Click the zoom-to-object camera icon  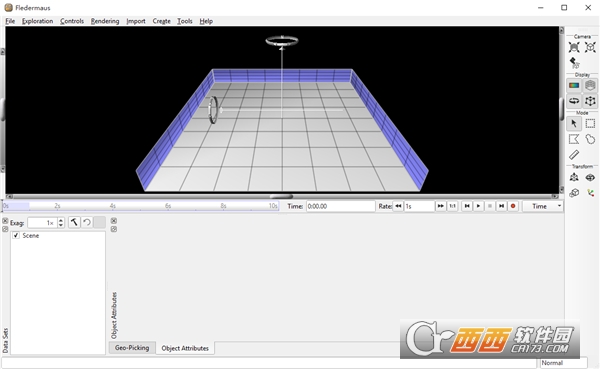click(590, 47)
